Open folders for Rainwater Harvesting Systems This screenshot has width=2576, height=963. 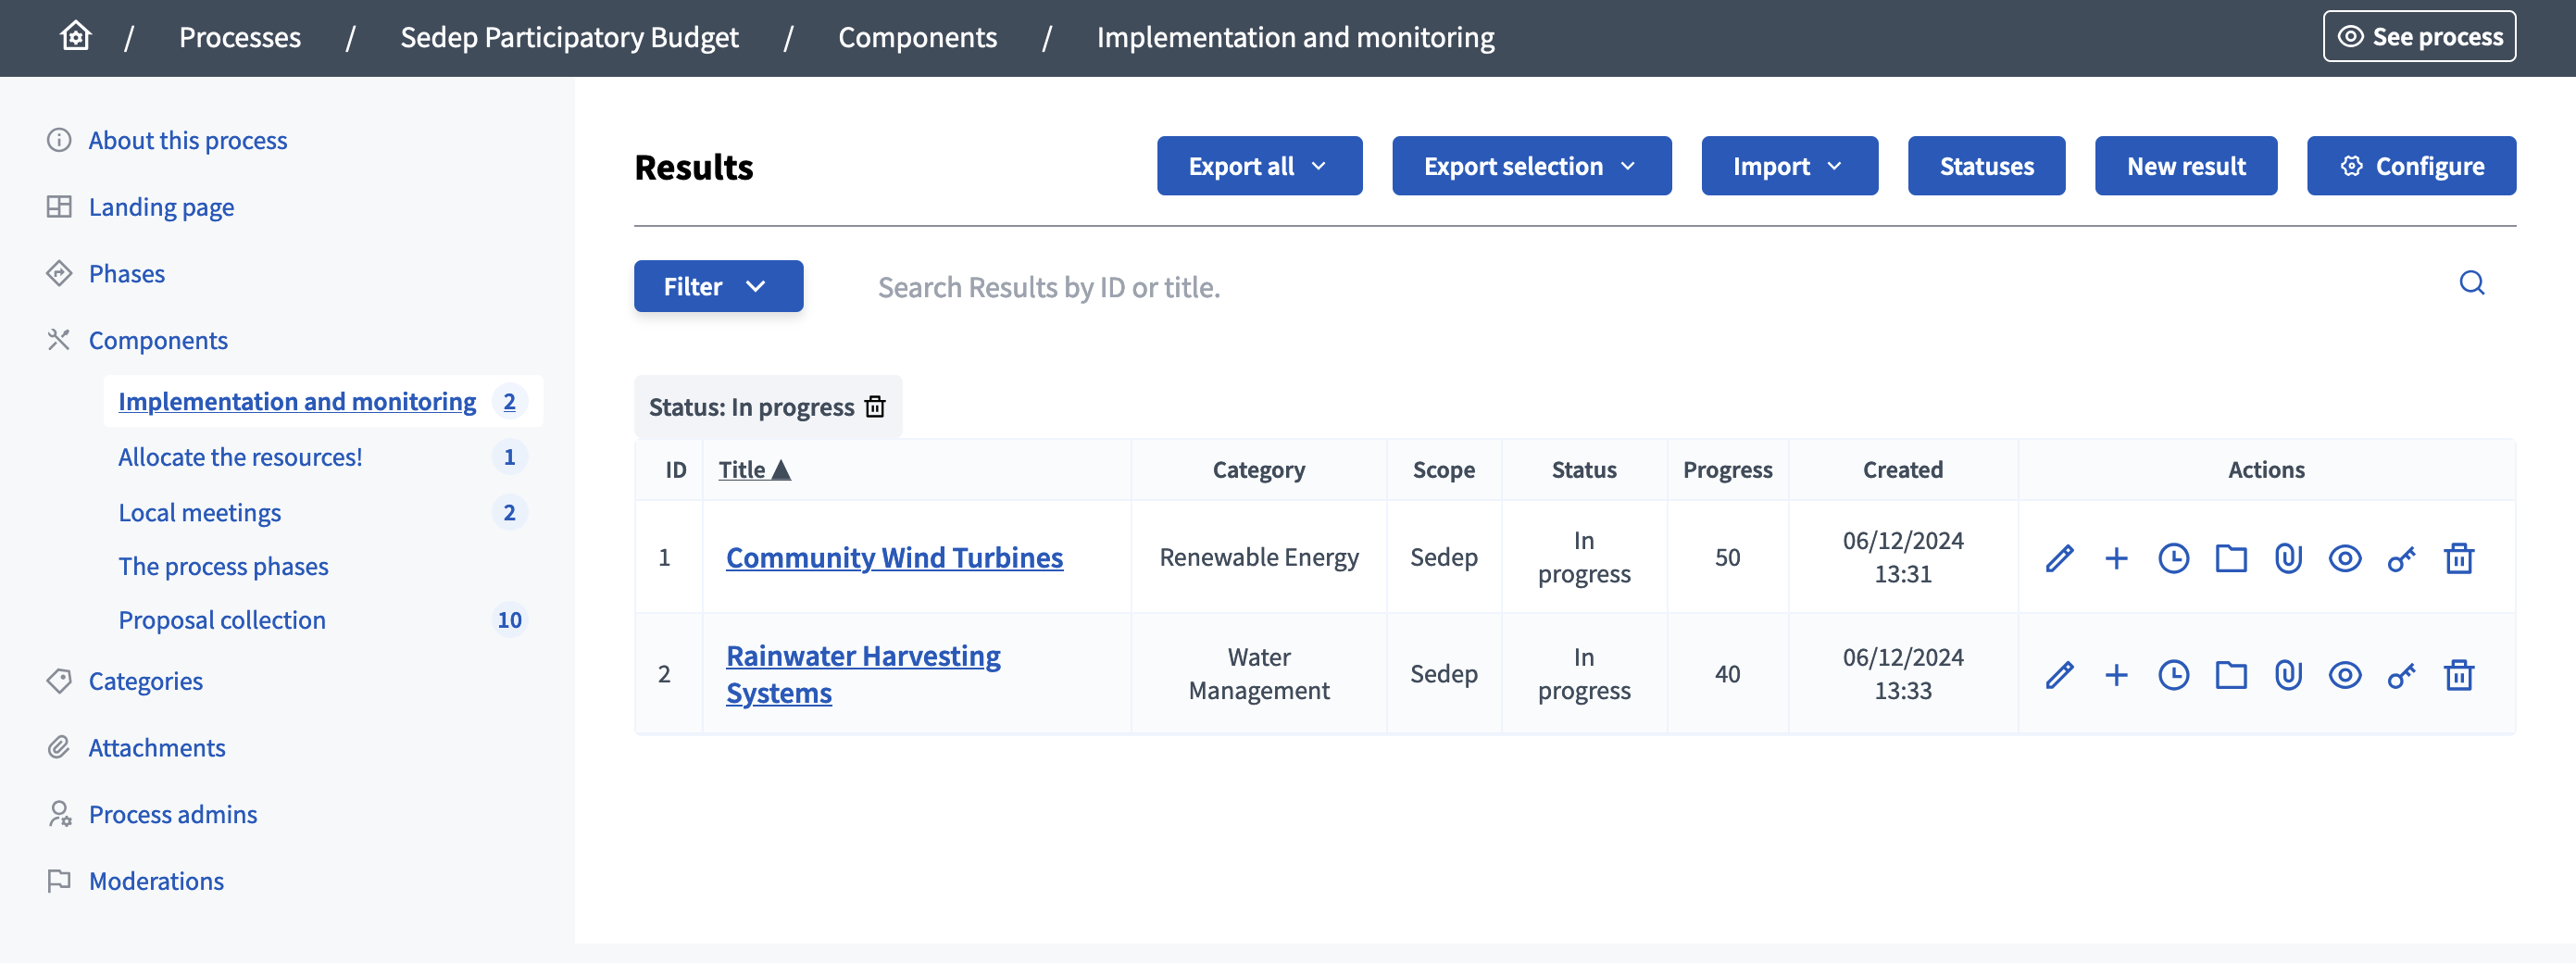[2230, 675]
